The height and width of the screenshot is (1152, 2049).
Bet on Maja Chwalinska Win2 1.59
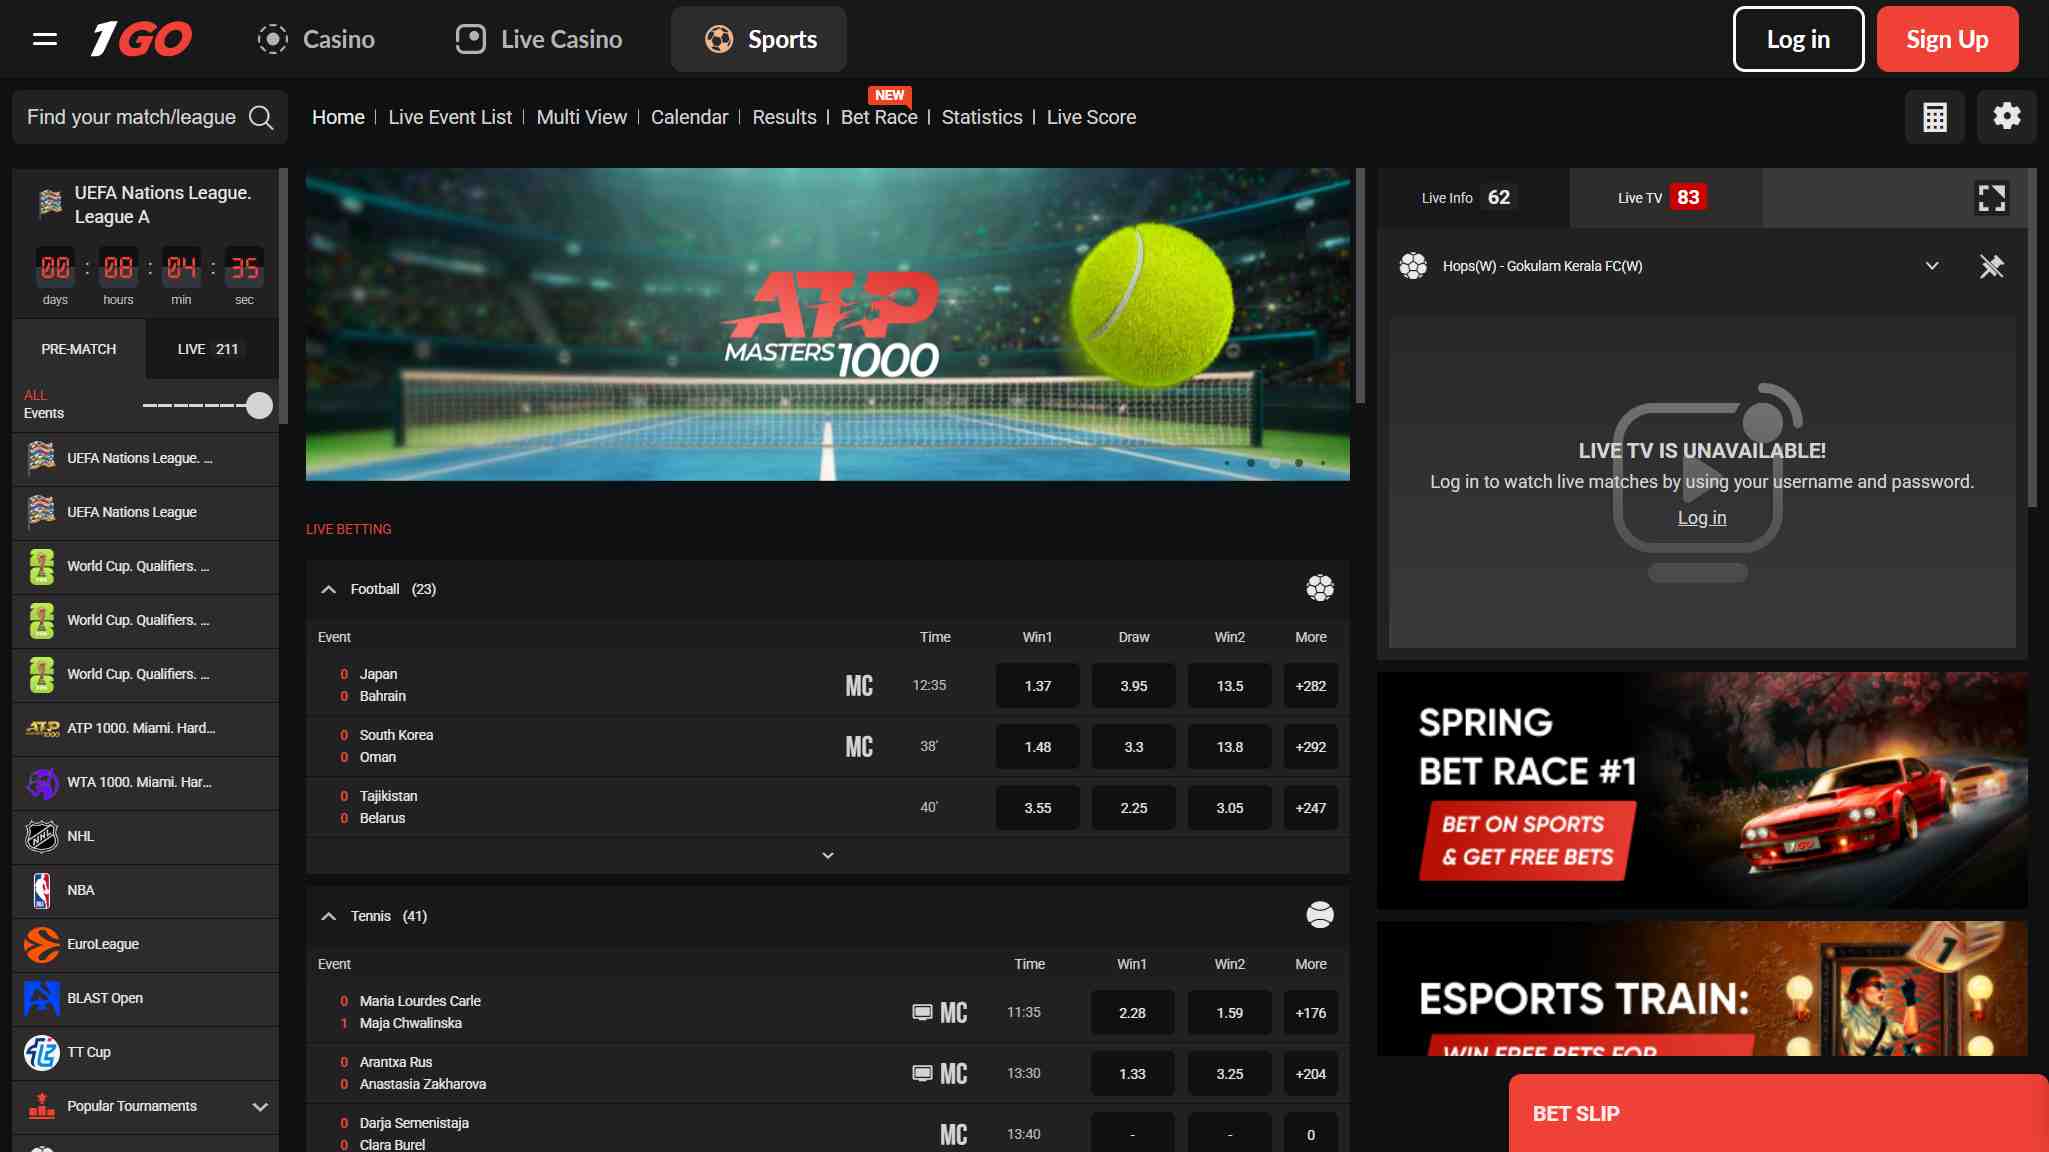pos(1229,1013)
